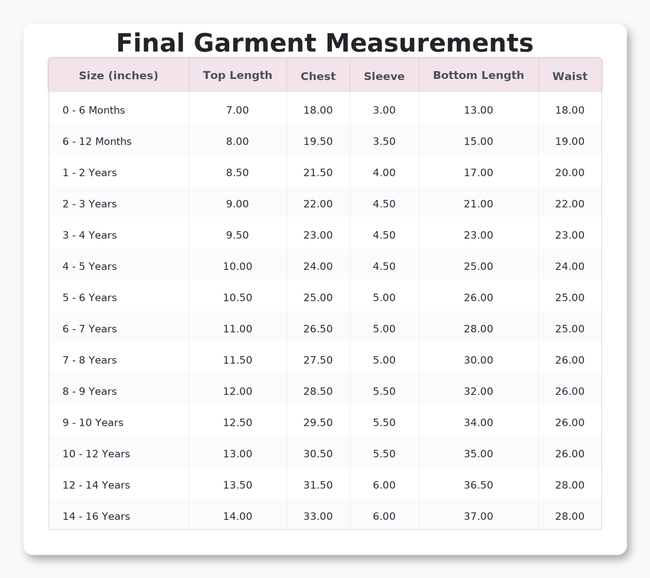Select the 0 - 6 Months row label
The height and width of the screenshot is (578, 650).
pyautogui.click(x=94, y=110)
